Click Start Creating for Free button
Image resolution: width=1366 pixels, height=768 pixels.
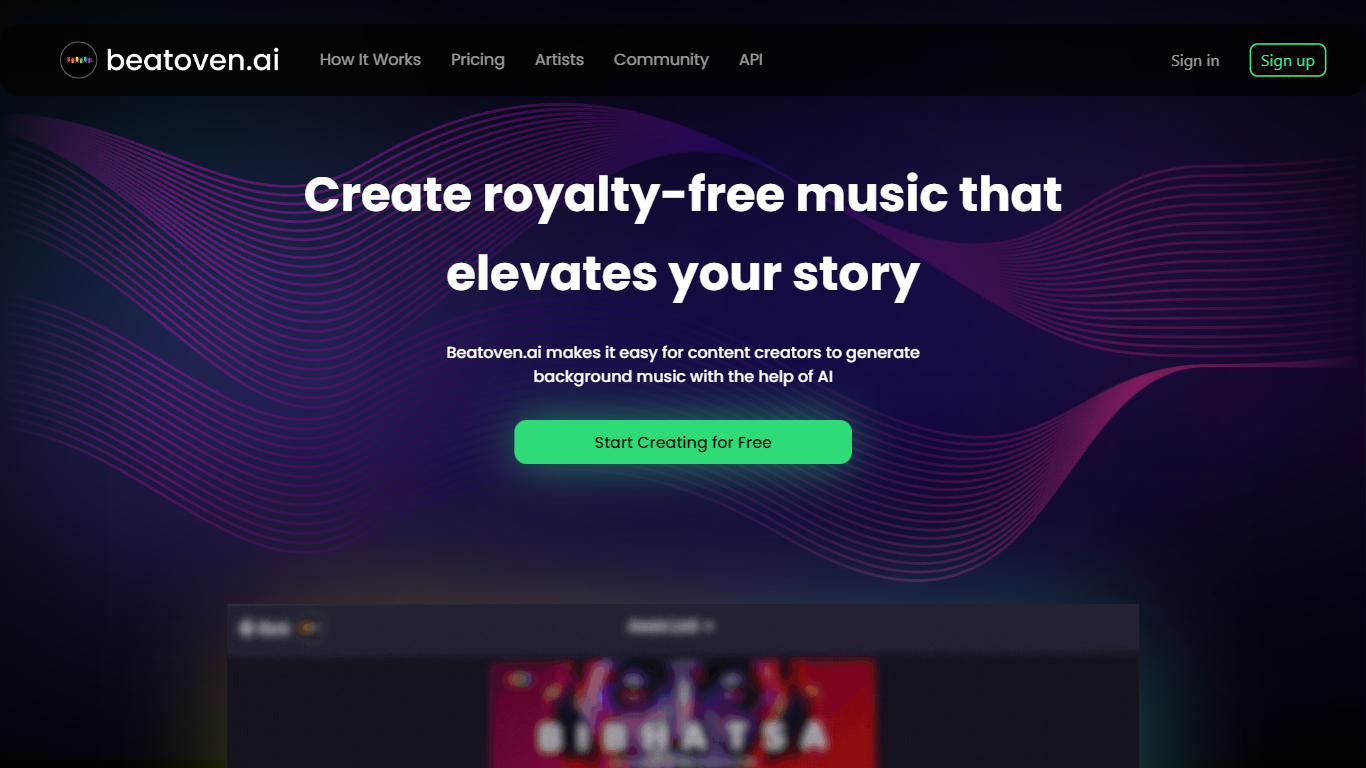(x=683, y=442)
